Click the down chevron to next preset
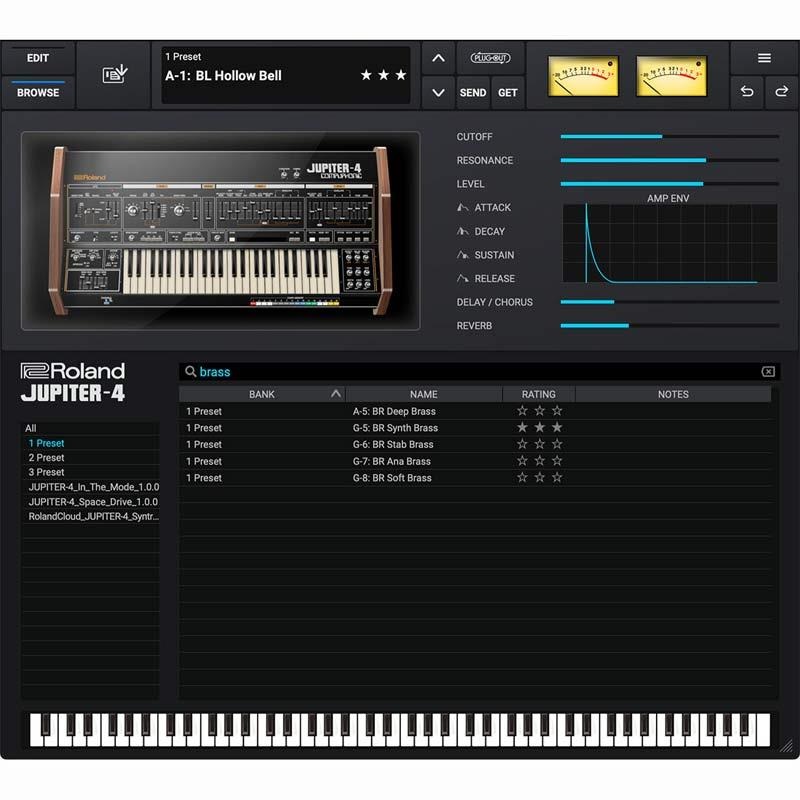Image resolution: width=800 pixels, height=800 pixels. 438,93
